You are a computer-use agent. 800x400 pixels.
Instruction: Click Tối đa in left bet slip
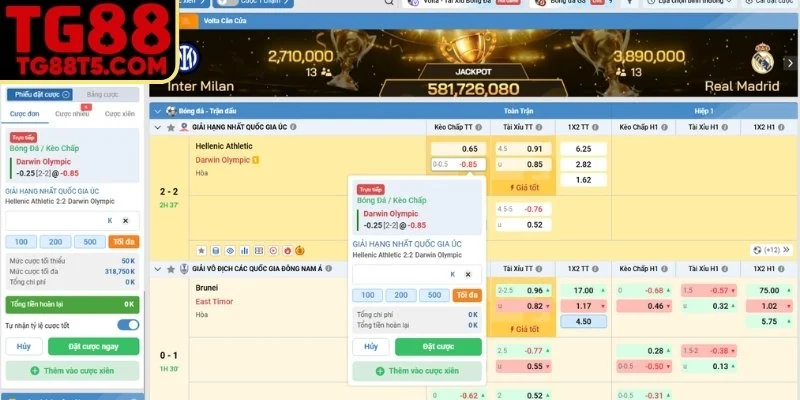point(124,242)
